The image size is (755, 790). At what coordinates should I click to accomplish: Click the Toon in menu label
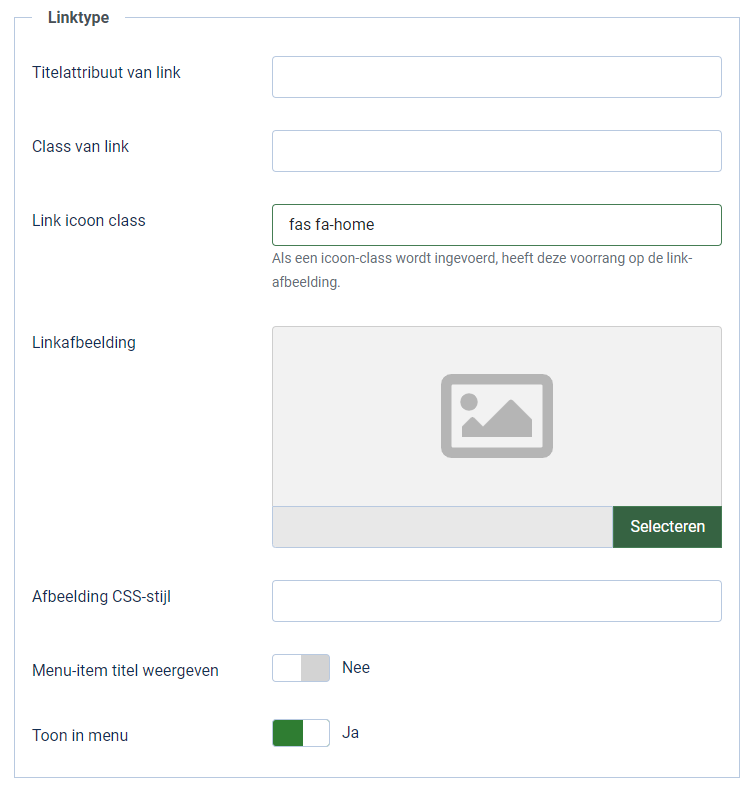(80, 735)
